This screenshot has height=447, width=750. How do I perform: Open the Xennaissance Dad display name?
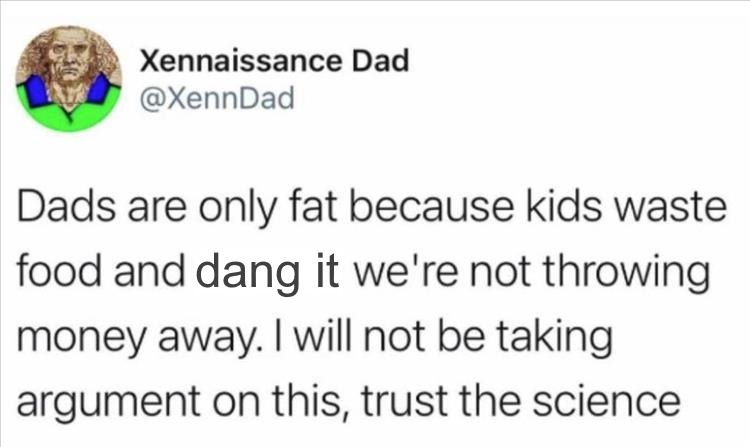pos(275,61)
